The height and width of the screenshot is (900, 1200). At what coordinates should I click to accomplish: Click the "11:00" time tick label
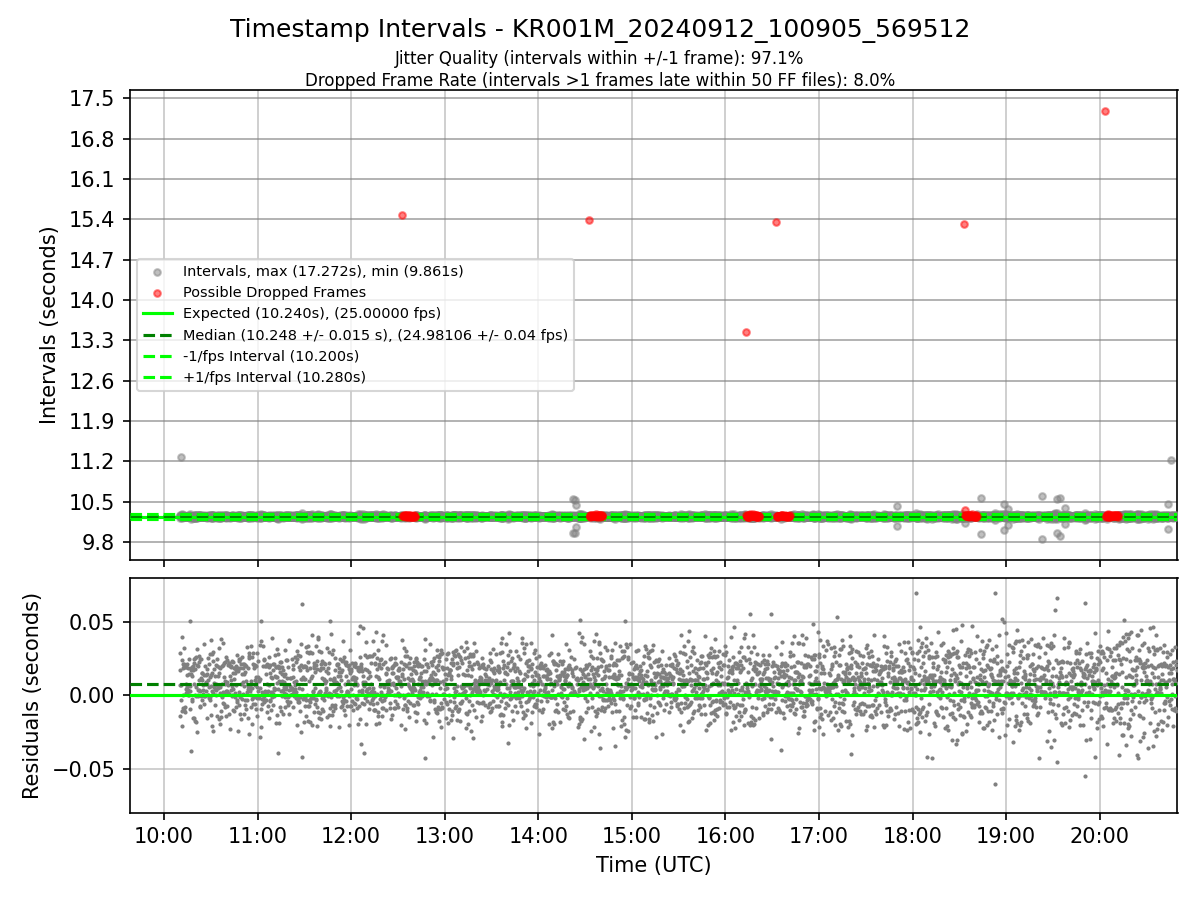[258, 837]
